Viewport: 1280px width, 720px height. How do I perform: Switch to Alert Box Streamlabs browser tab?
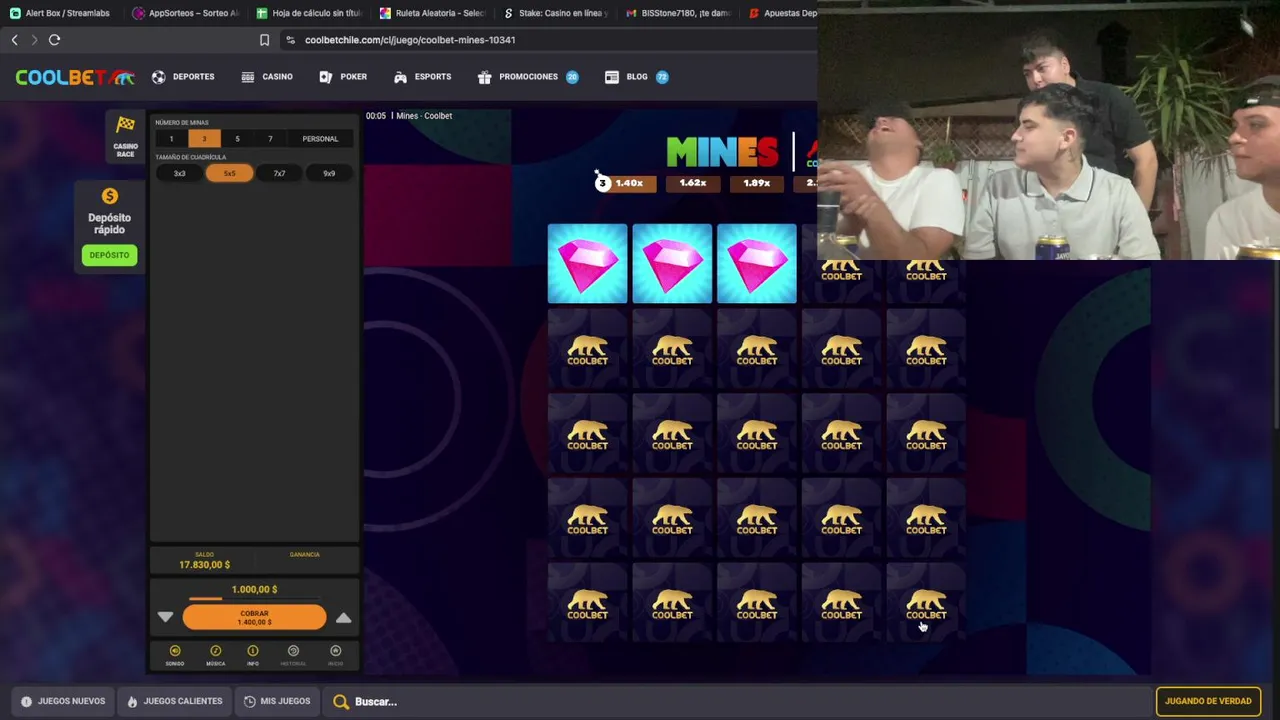point(60,13)
